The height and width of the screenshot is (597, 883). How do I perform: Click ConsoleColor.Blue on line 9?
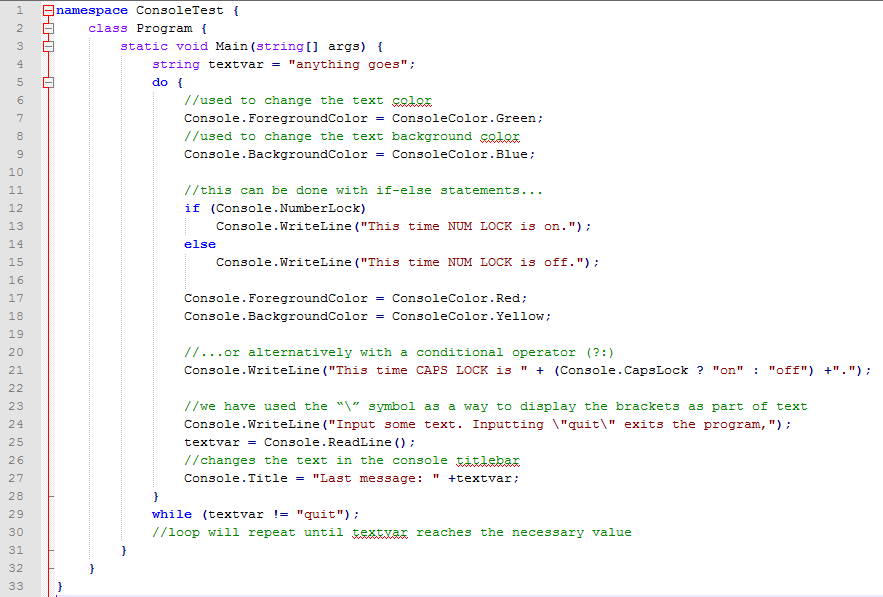(x=460, y=154)
